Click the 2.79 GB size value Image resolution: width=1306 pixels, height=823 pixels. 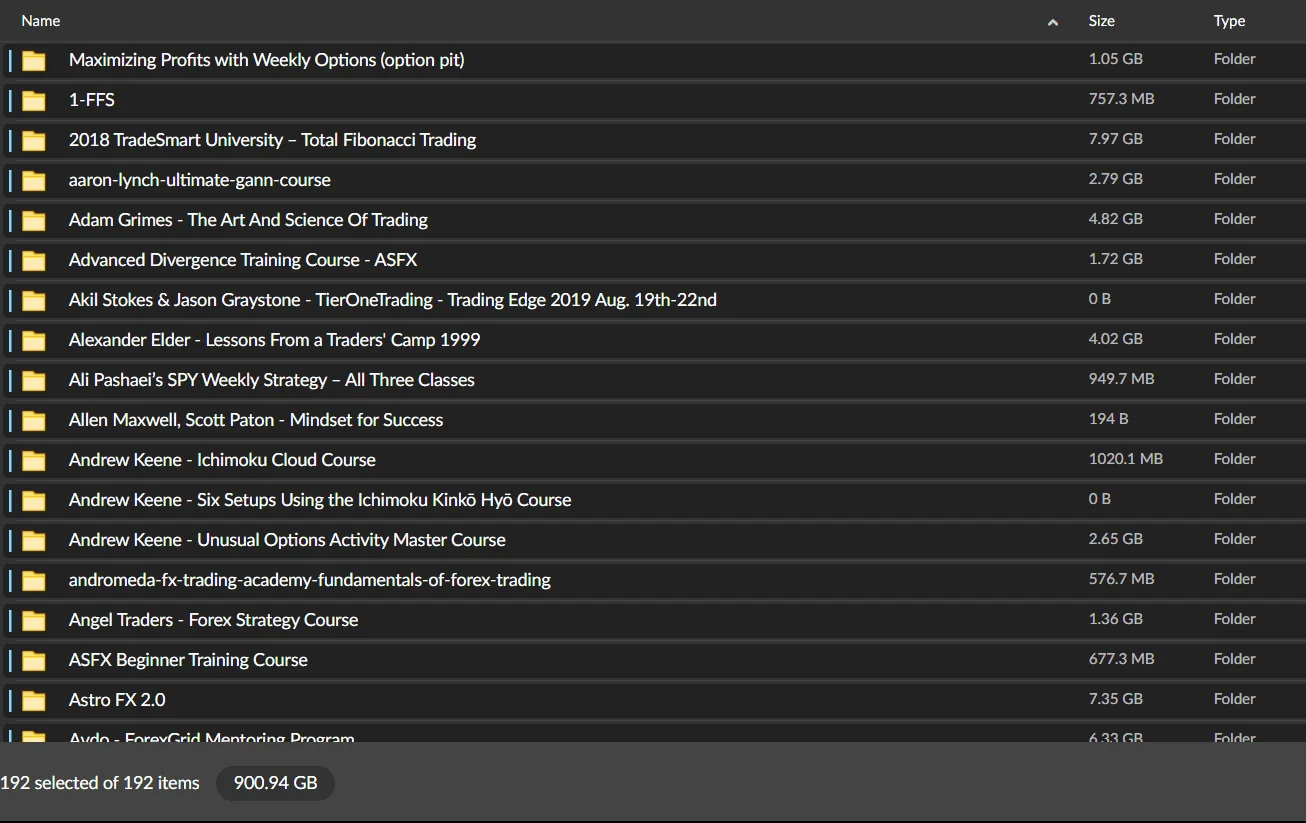click(x=1116, y=179)
